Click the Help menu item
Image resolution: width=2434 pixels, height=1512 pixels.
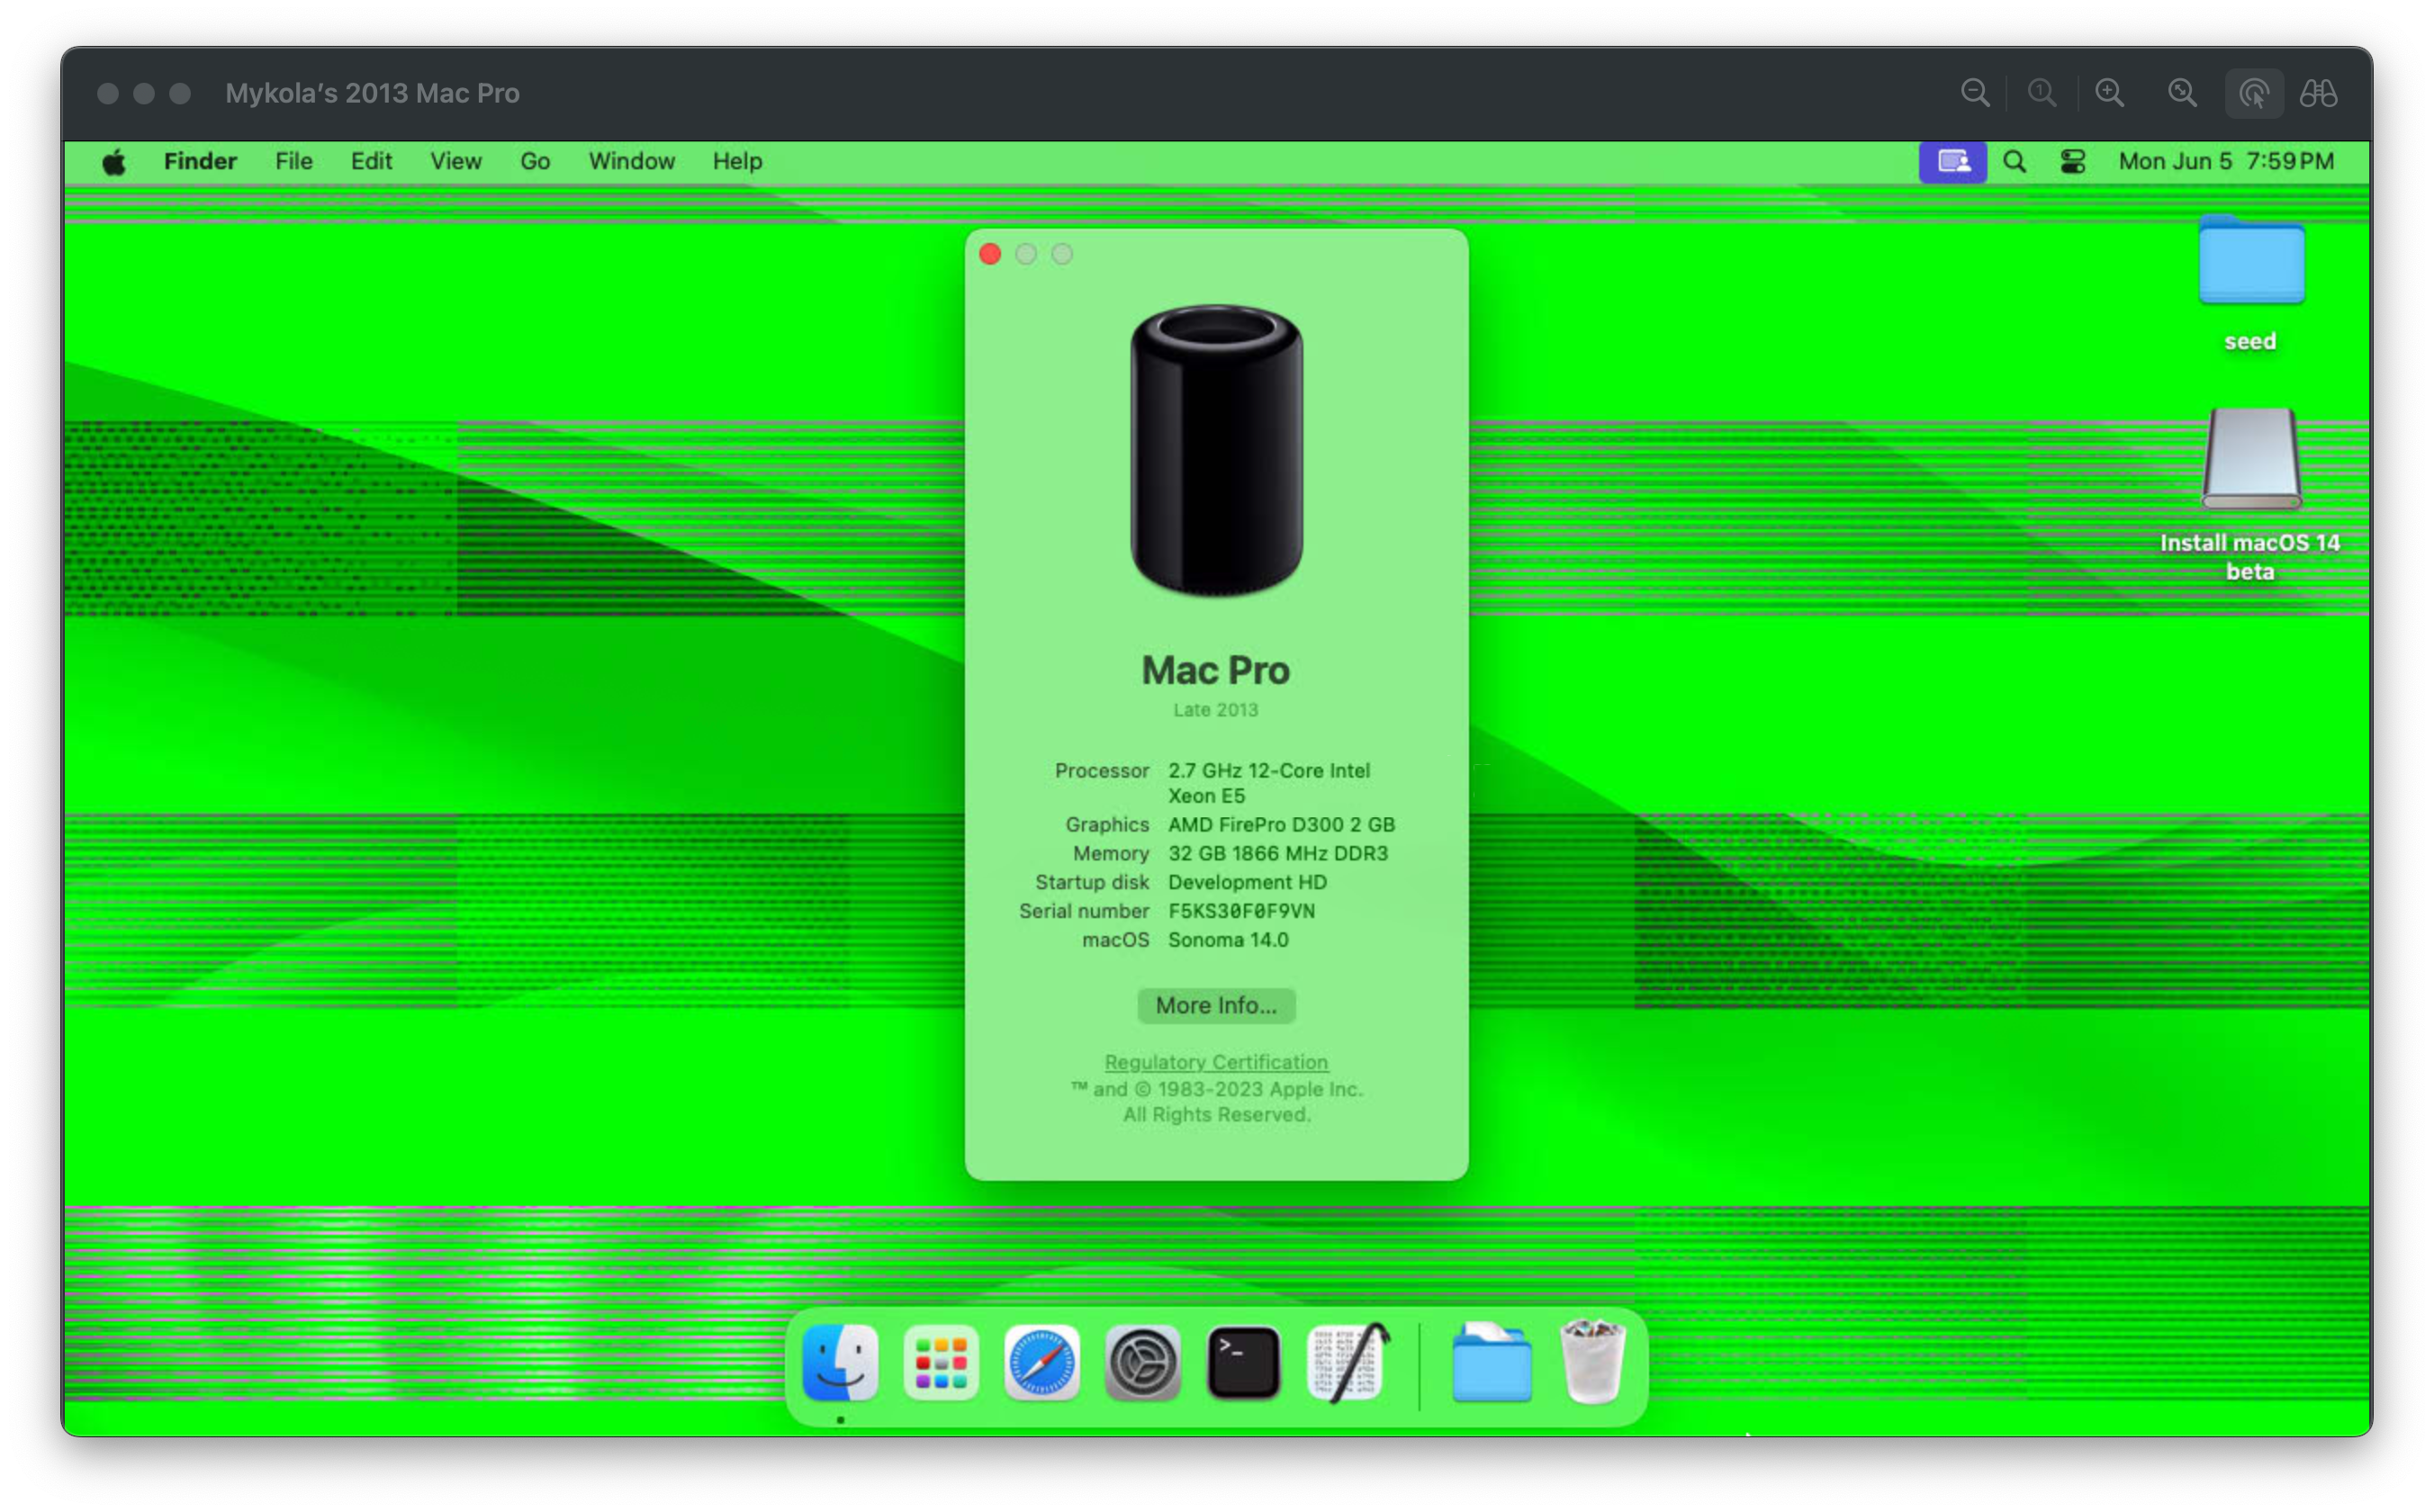pyautogui.click(x=737, y=160)
